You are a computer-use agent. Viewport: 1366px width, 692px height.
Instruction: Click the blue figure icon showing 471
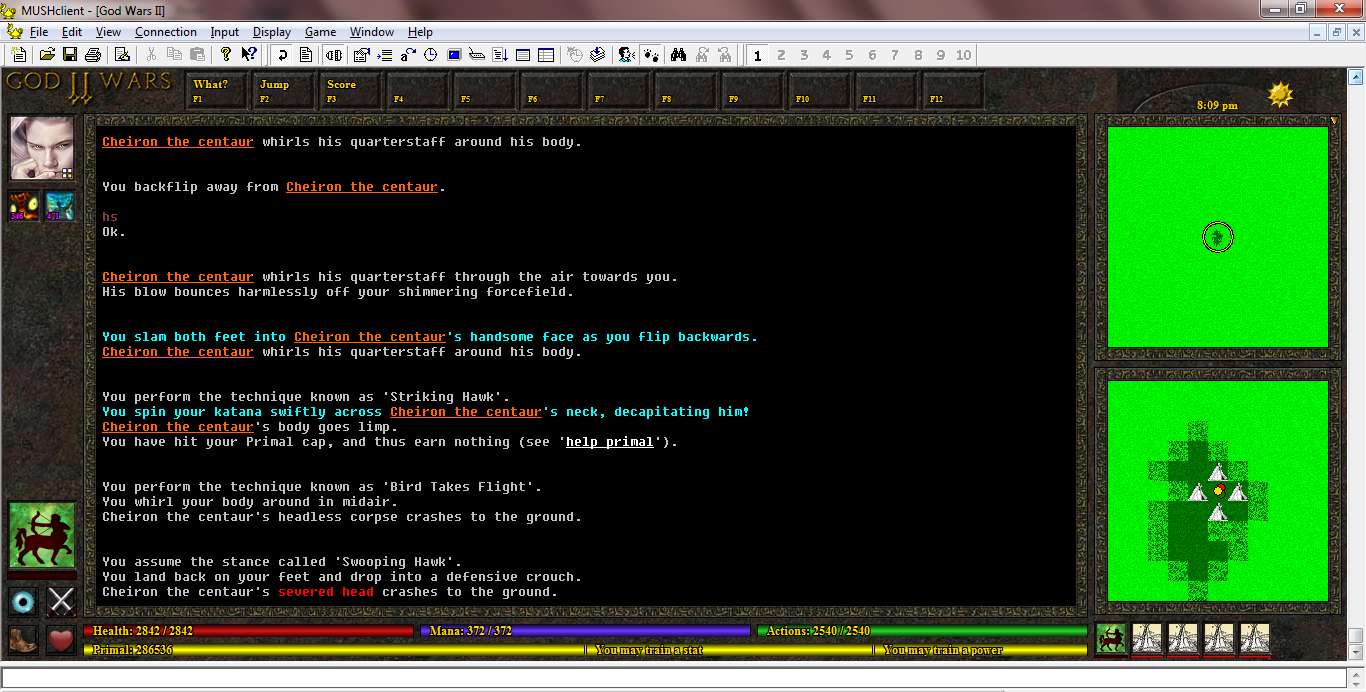pyautogui.click(x=59, y=206)
